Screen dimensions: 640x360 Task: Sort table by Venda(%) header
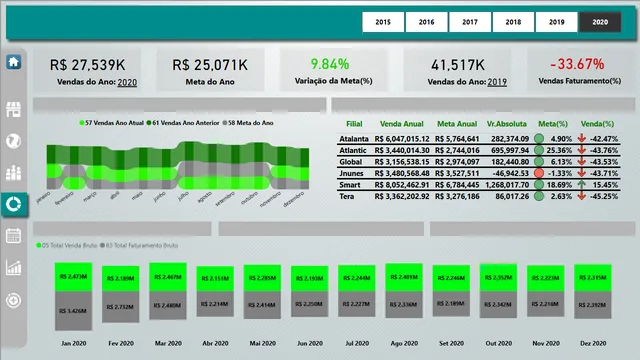pos(598,124)
